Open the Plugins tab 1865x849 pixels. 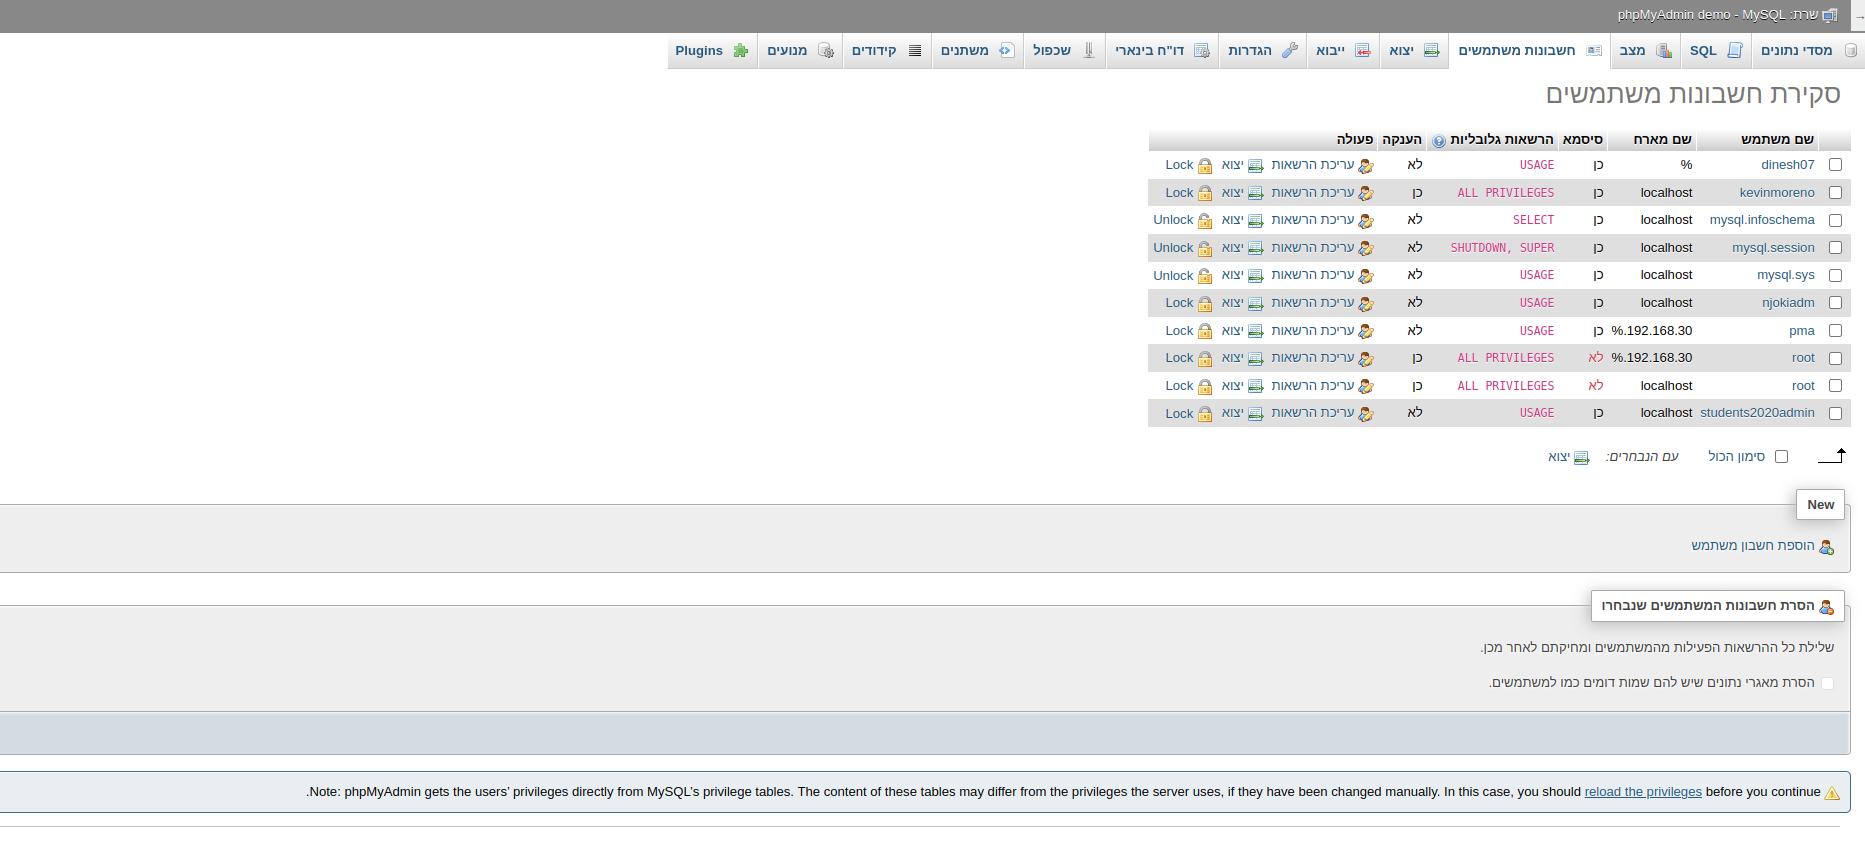(x=711, y=51)
